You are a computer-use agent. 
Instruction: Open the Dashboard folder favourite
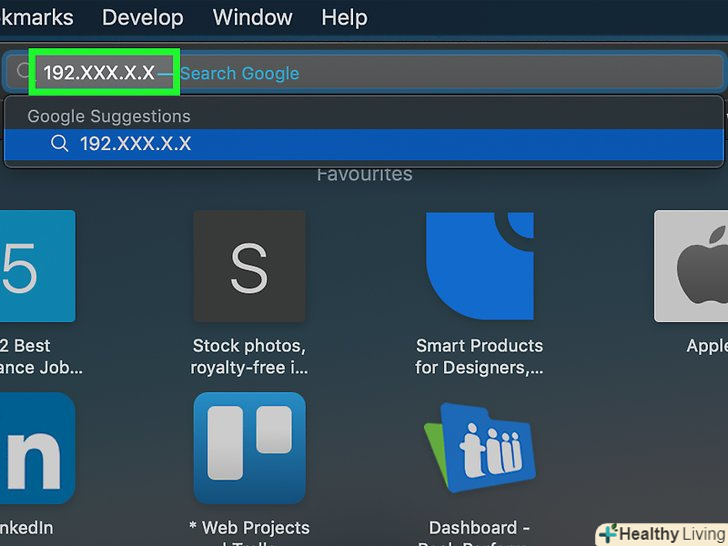(480, 448)
